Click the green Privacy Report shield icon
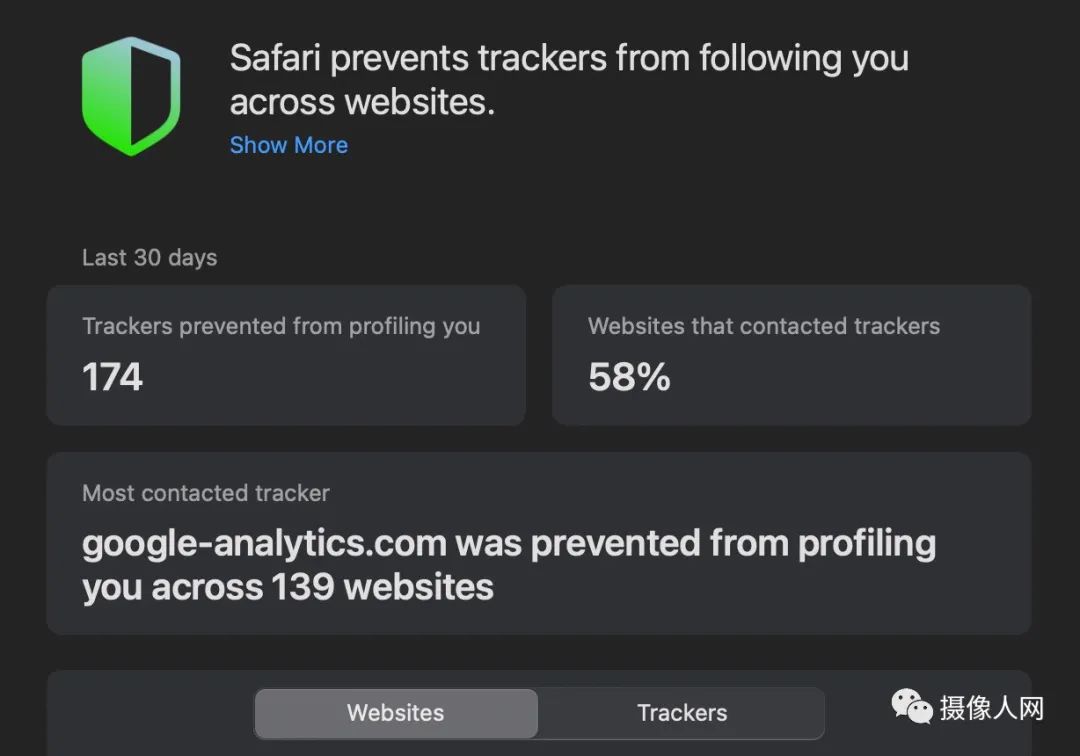1080x756 pixels. (131, 96)
